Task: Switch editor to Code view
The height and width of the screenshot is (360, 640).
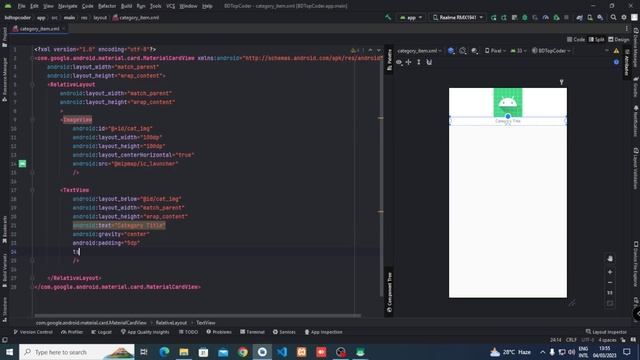Action: (576, 40)
